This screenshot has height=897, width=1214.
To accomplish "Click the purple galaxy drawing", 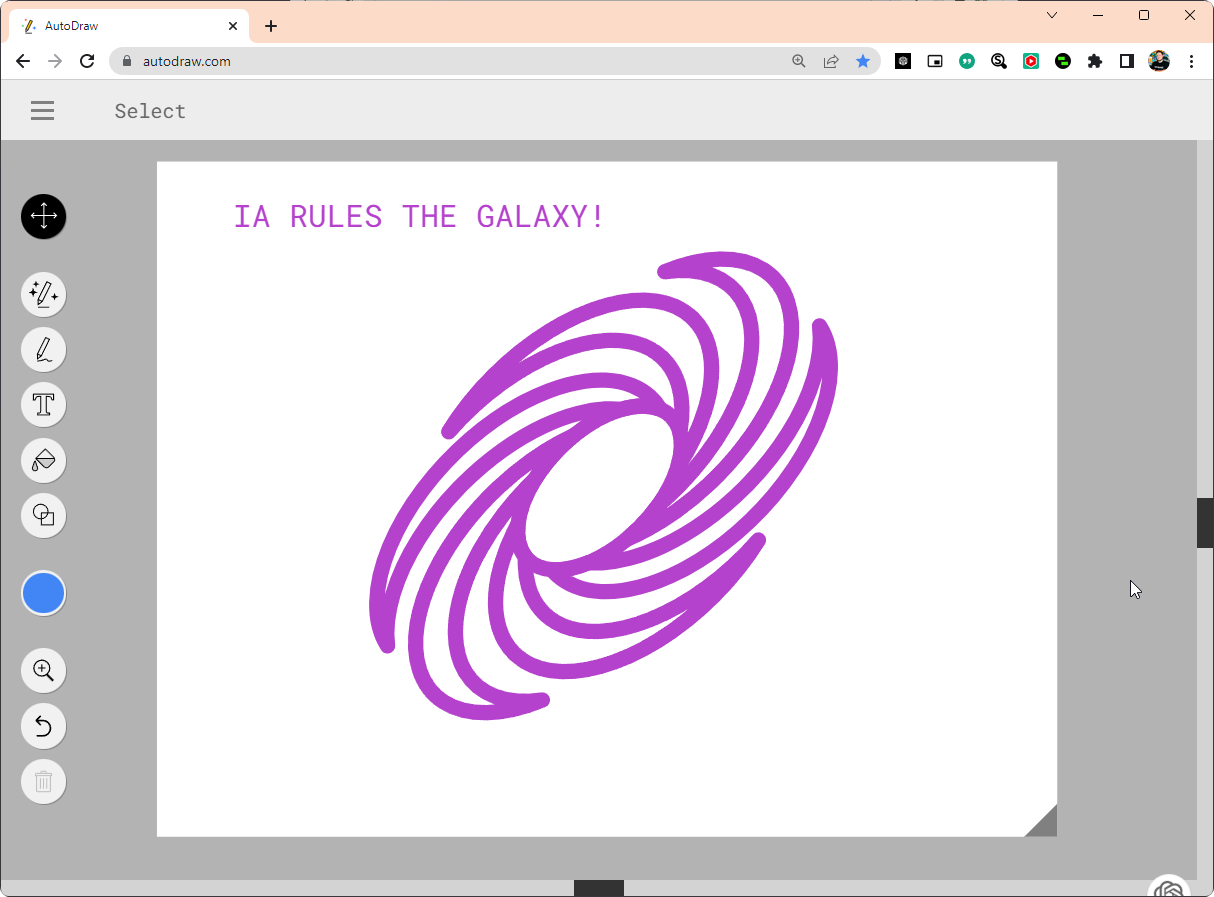I will (x=603, y=485).
